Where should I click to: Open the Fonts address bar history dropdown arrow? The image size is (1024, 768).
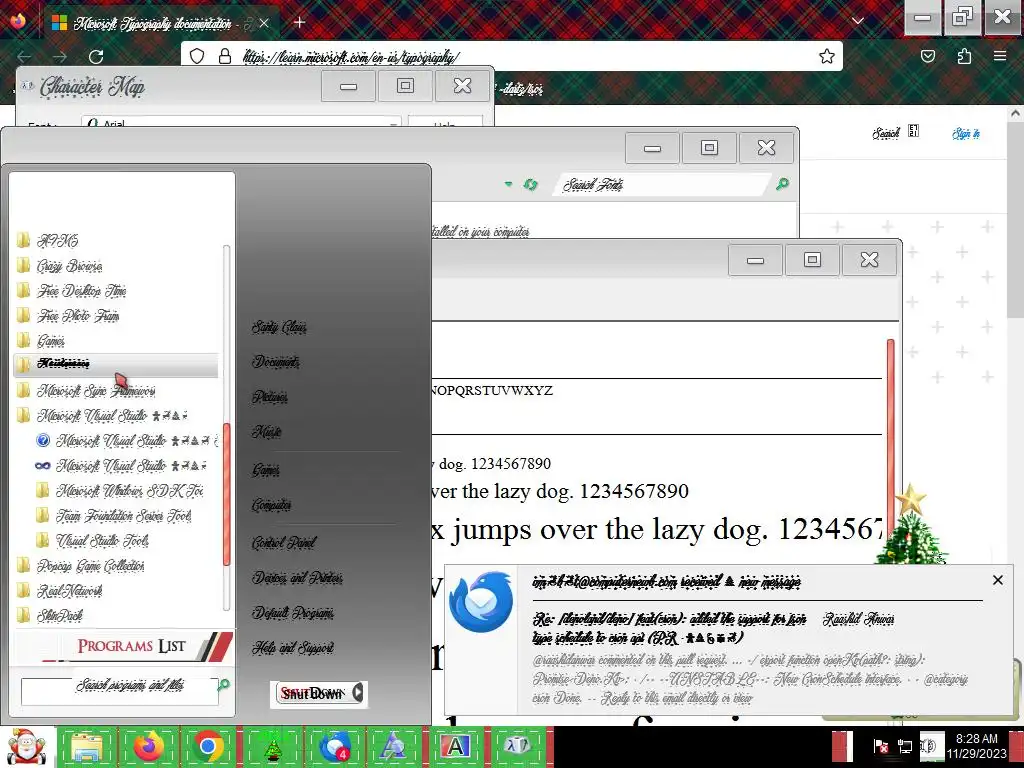tap(508, 184)
